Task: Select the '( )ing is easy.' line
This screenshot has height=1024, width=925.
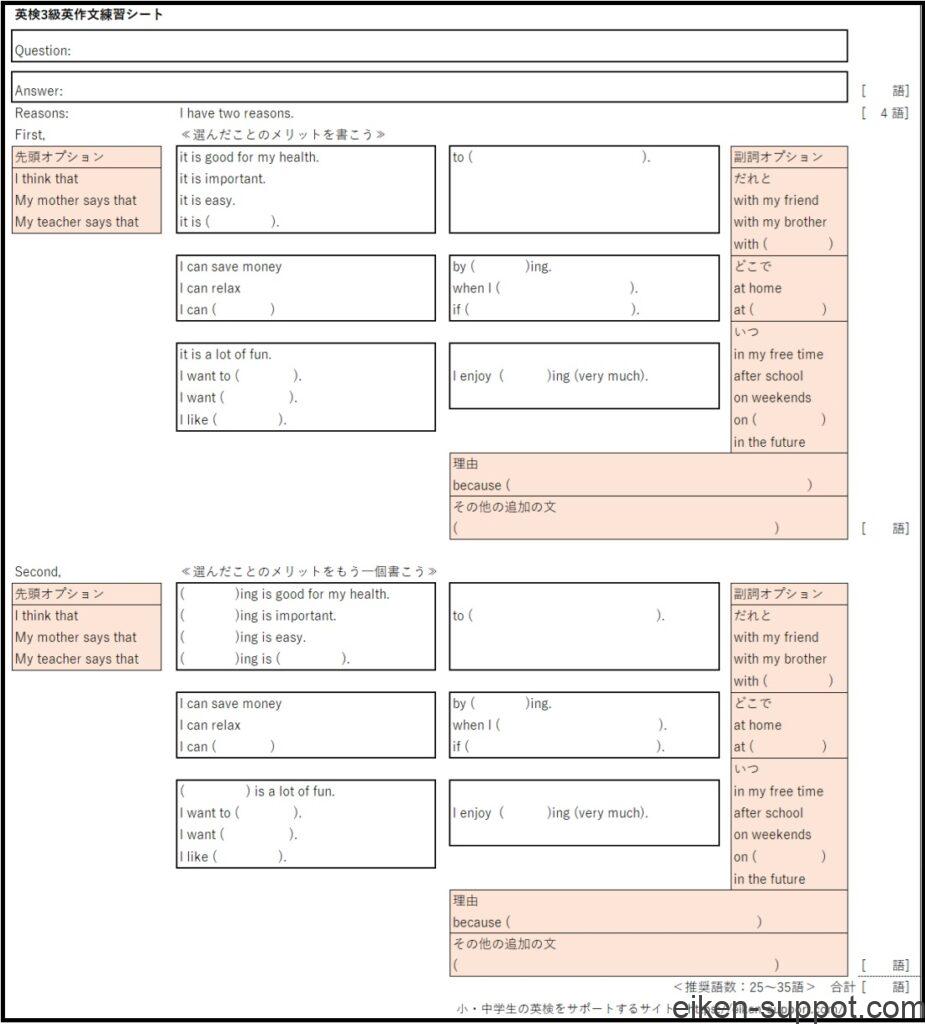Action: (243, 638)
